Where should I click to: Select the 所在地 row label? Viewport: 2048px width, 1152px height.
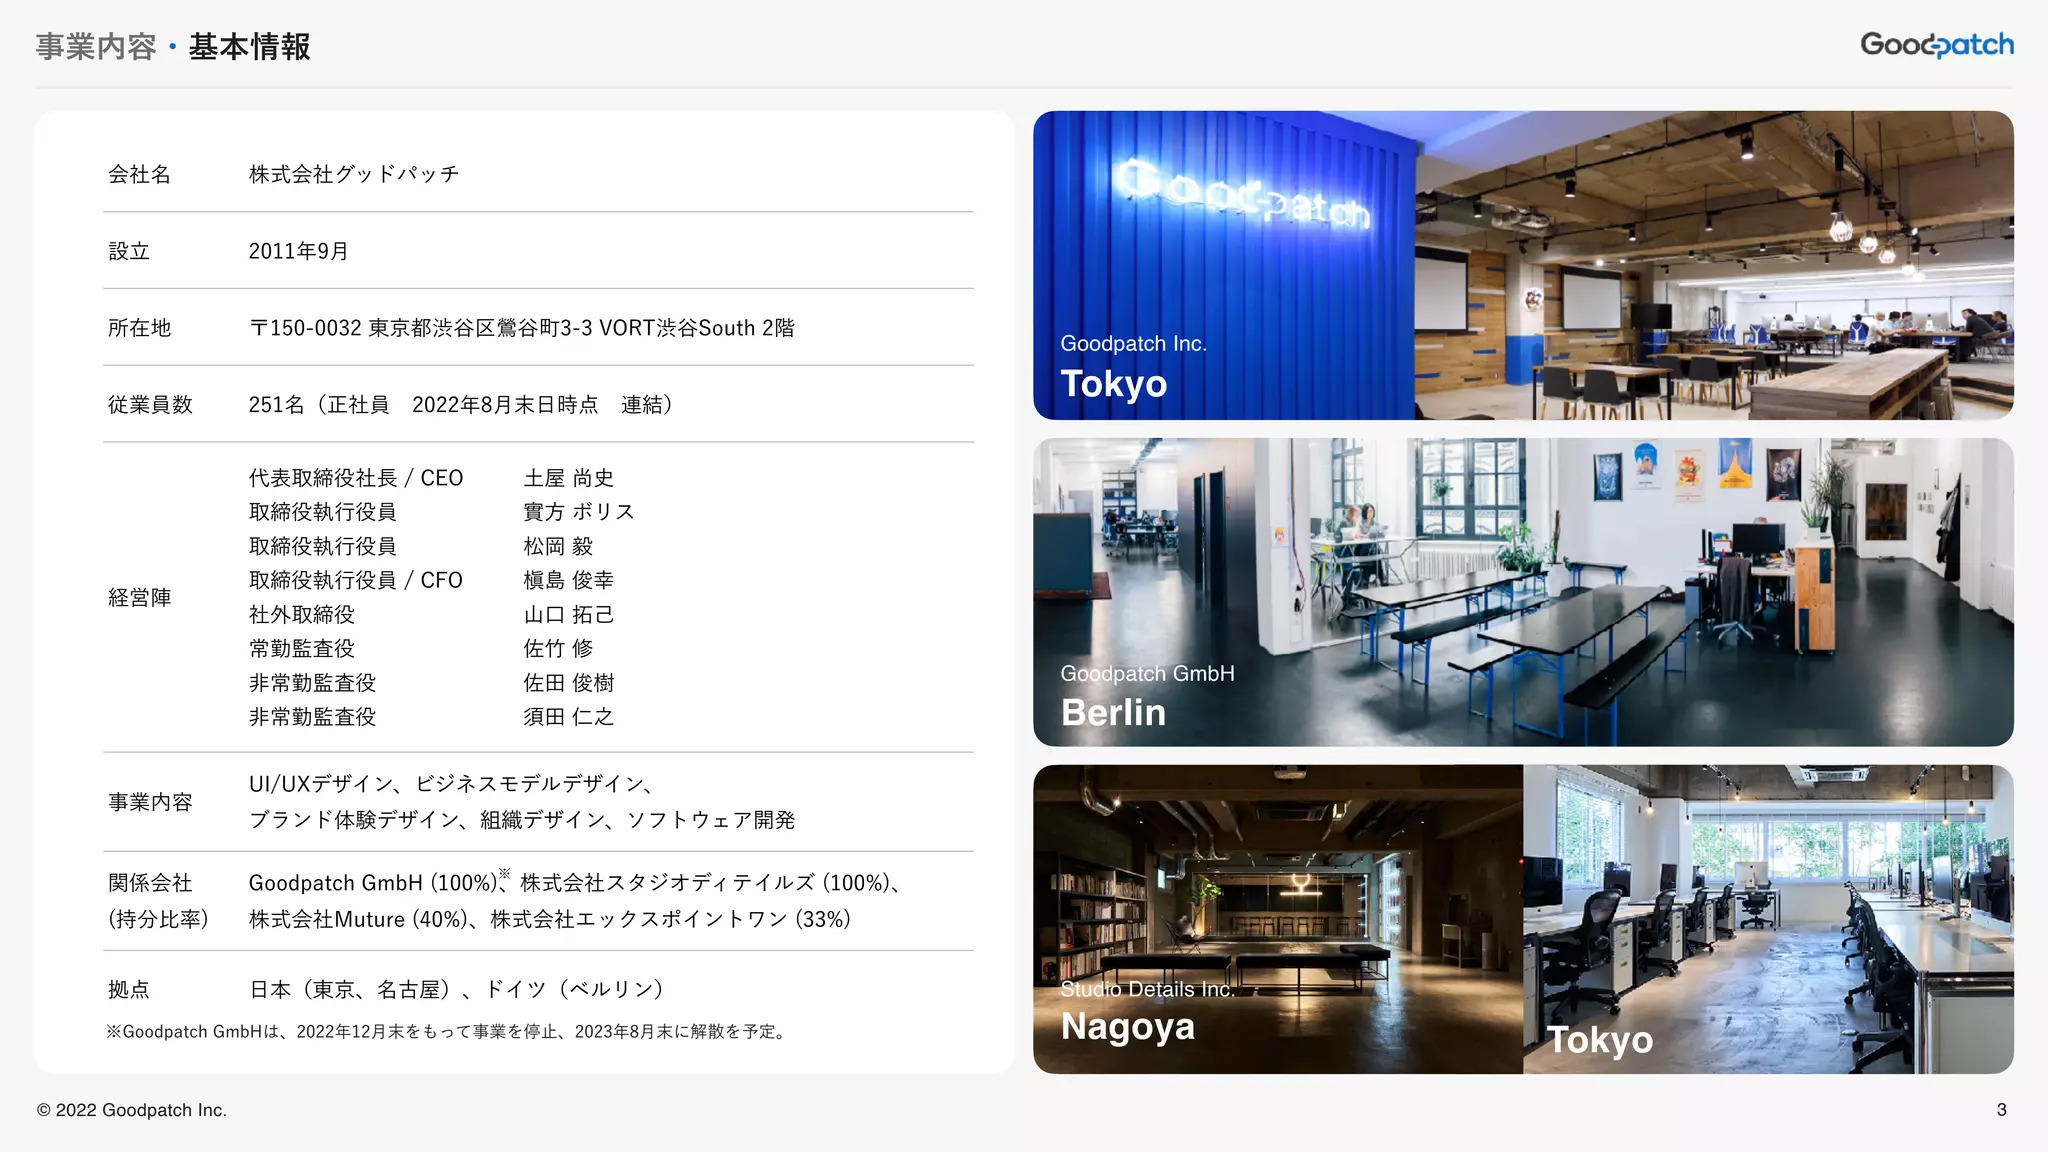click(140, 328)
